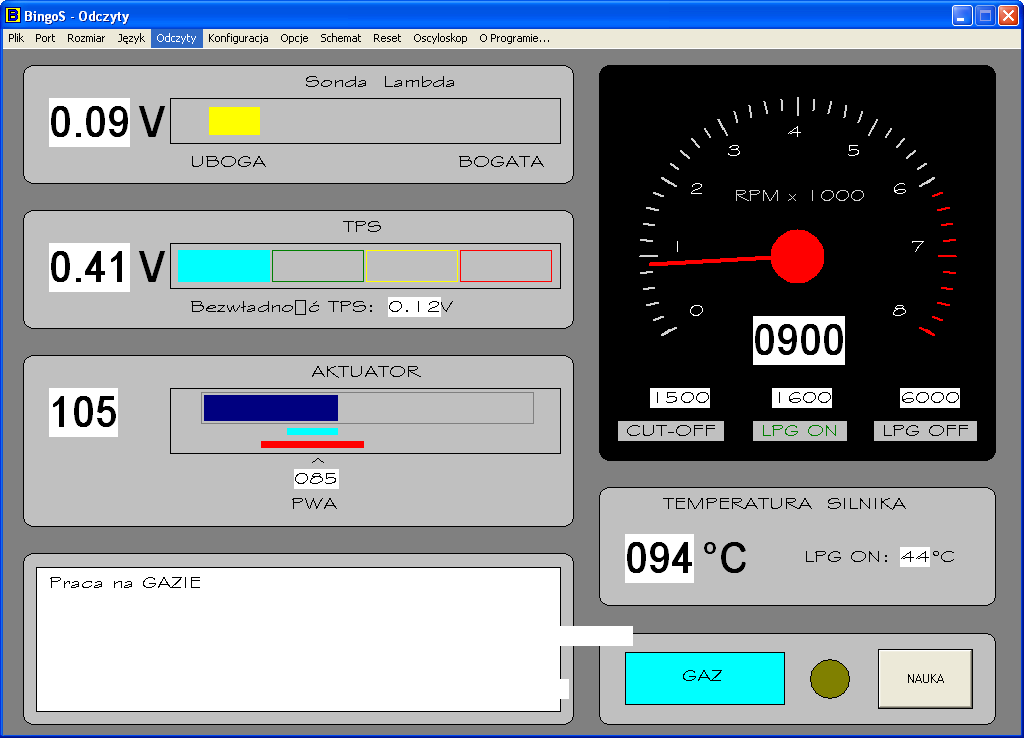Open the Konfiguracja menu
The width and height of the screenshot is (1024, 738).
pyautogui.click(x=238, y=38)
